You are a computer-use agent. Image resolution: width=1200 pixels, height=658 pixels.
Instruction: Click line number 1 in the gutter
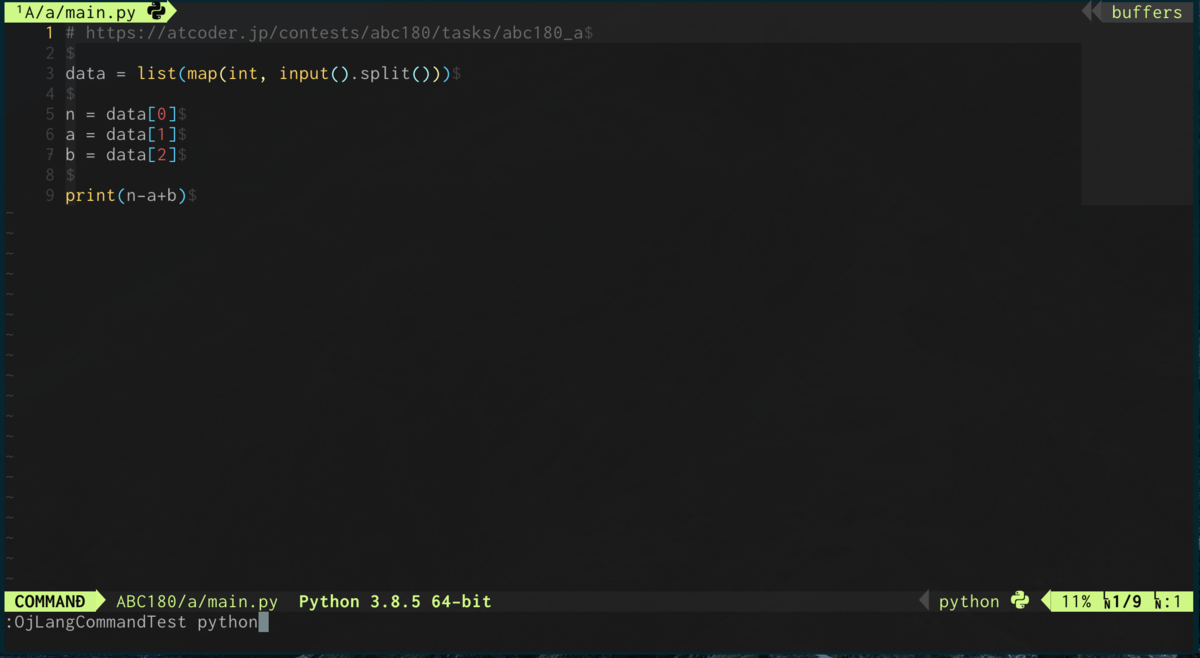click(x=49, y=33)
